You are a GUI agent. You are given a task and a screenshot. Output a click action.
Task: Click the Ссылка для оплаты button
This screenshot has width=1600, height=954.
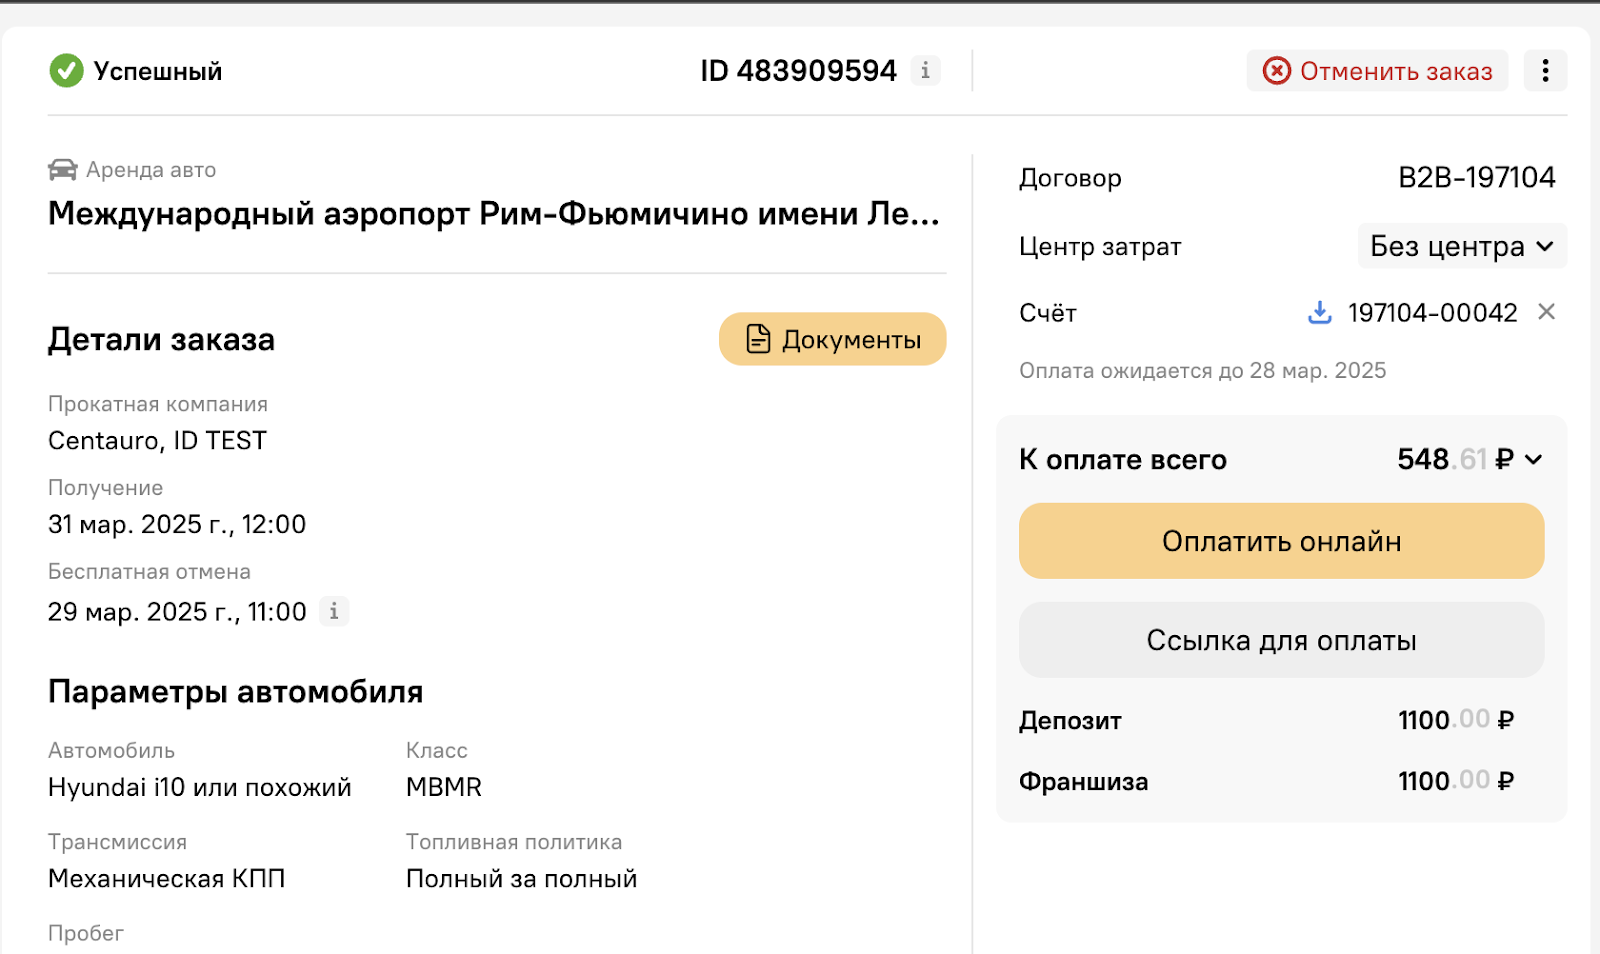pyautogui.click(x=1281, y=640)
